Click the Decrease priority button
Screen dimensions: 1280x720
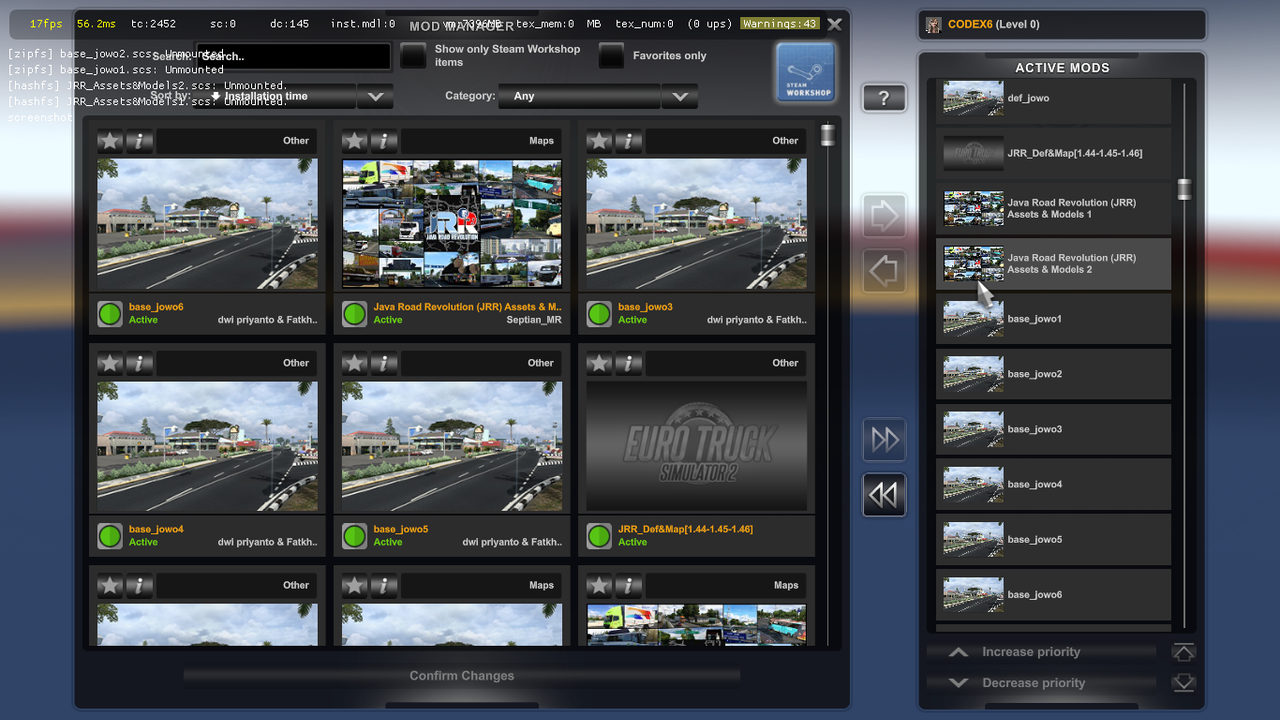pos(1040,682)
